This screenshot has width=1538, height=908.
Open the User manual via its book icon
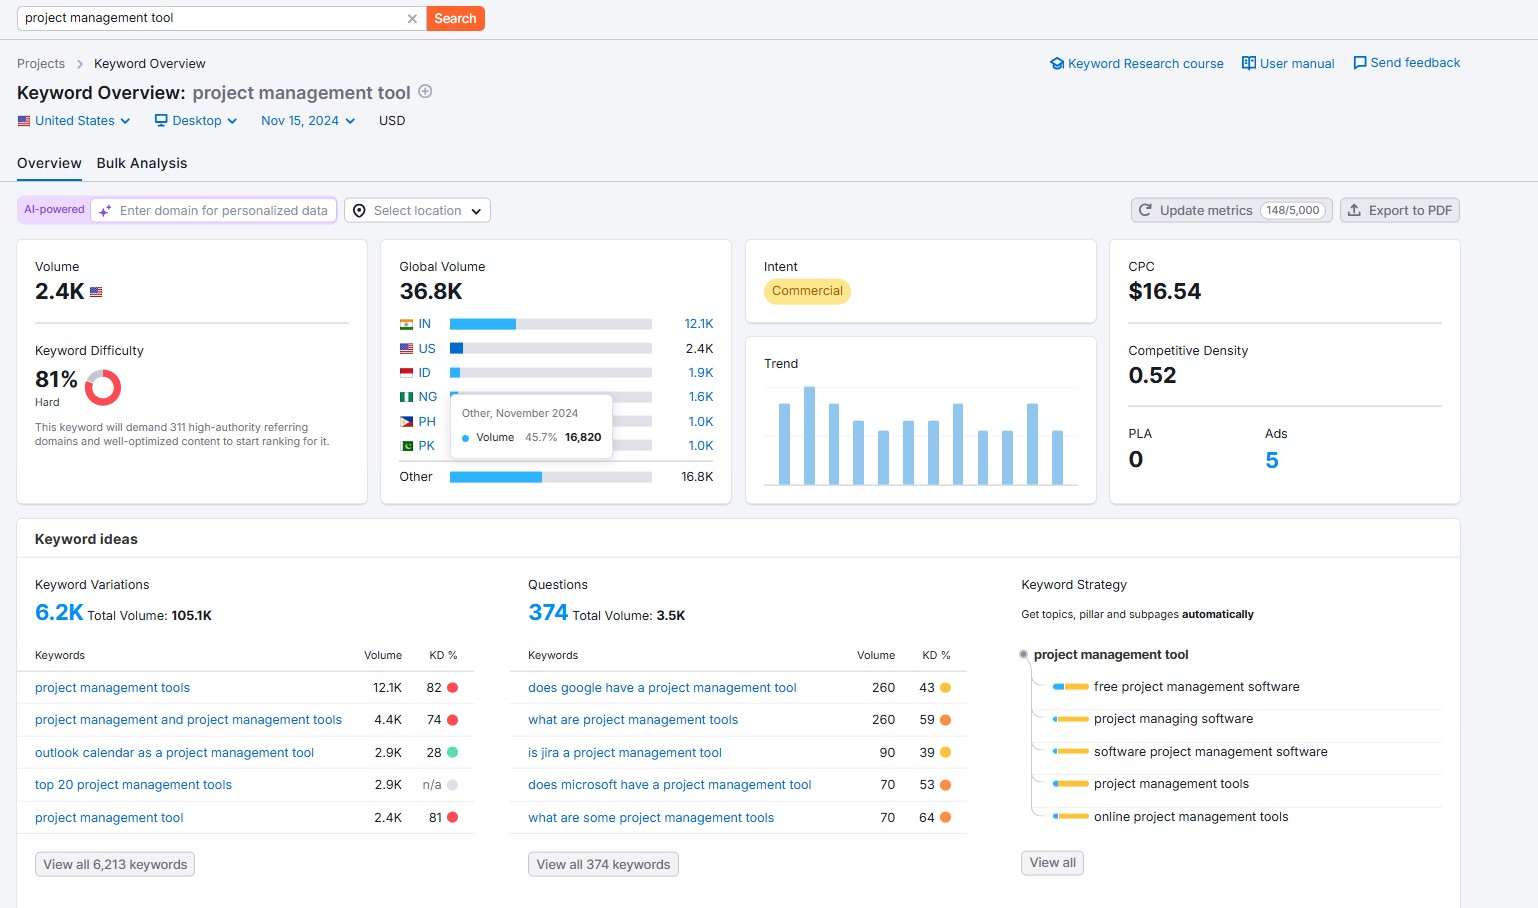[x=1249, y=63]
